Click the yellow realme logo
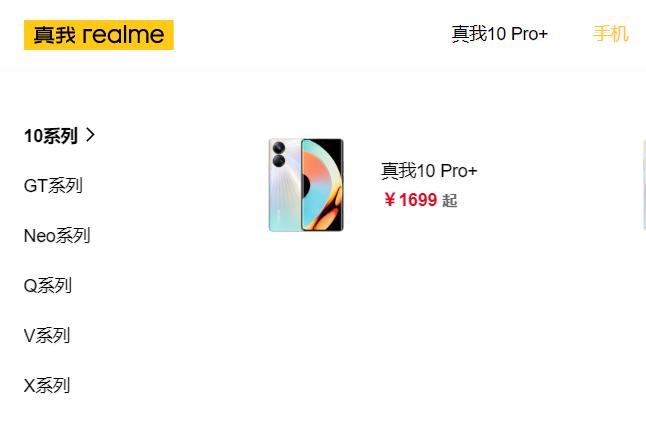 [x=99, y=35]
